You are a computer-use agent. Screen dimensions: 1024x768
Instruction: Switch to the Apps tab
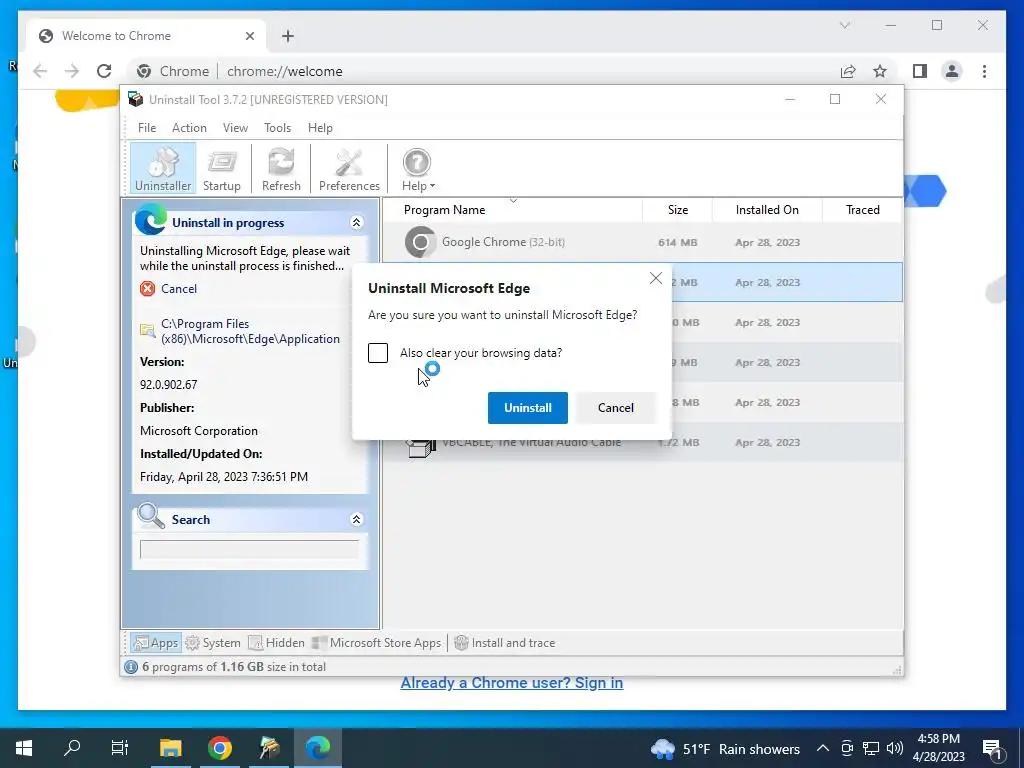click(x=156, y=643)
